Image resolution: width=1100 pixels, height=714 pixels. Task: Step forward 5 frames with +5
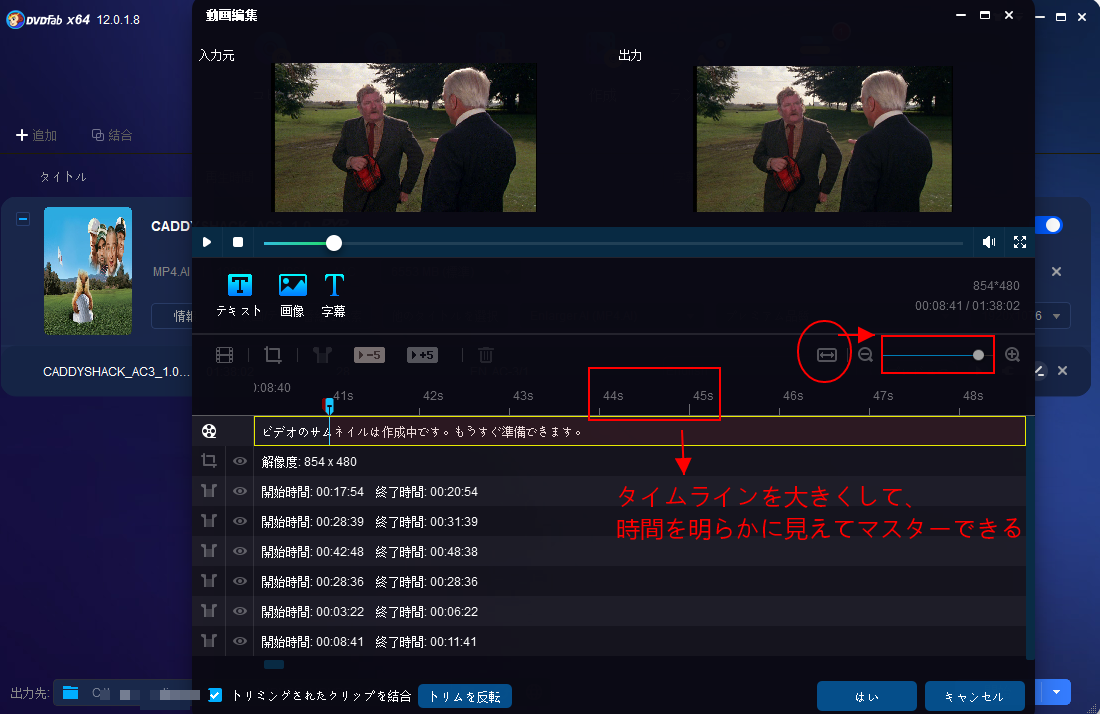pos(422,355)
